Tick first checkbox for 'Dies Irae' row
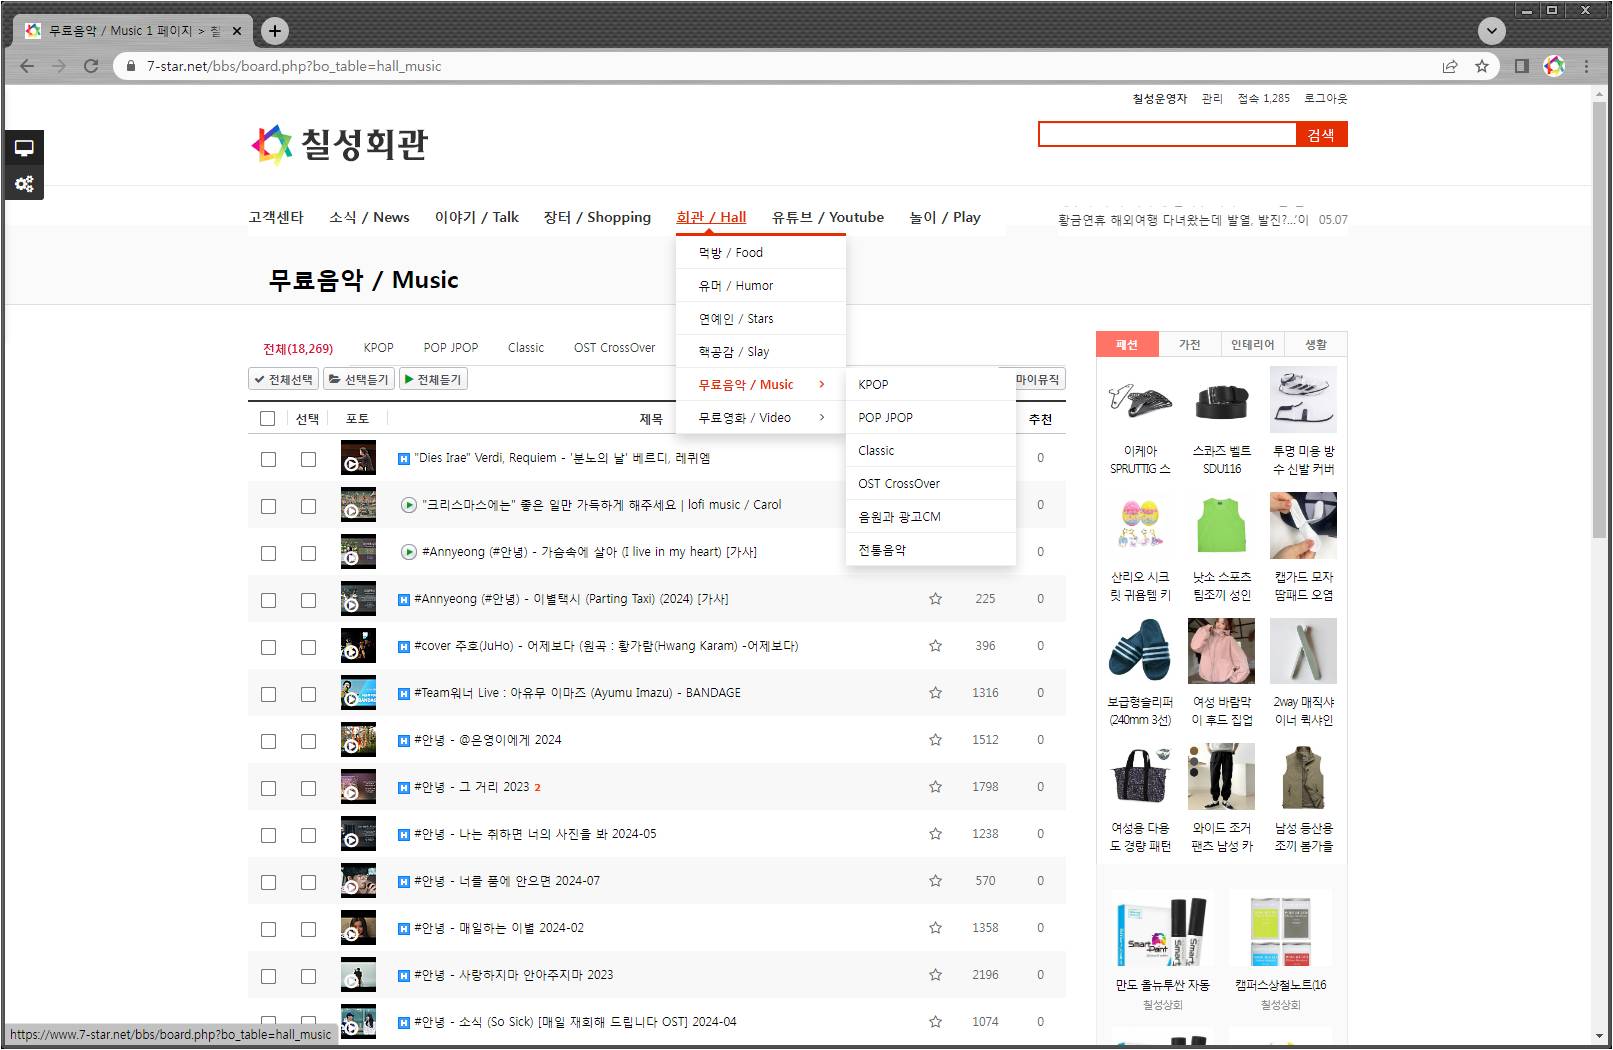Screen dimensions: 1613x1050 [268, 459]
